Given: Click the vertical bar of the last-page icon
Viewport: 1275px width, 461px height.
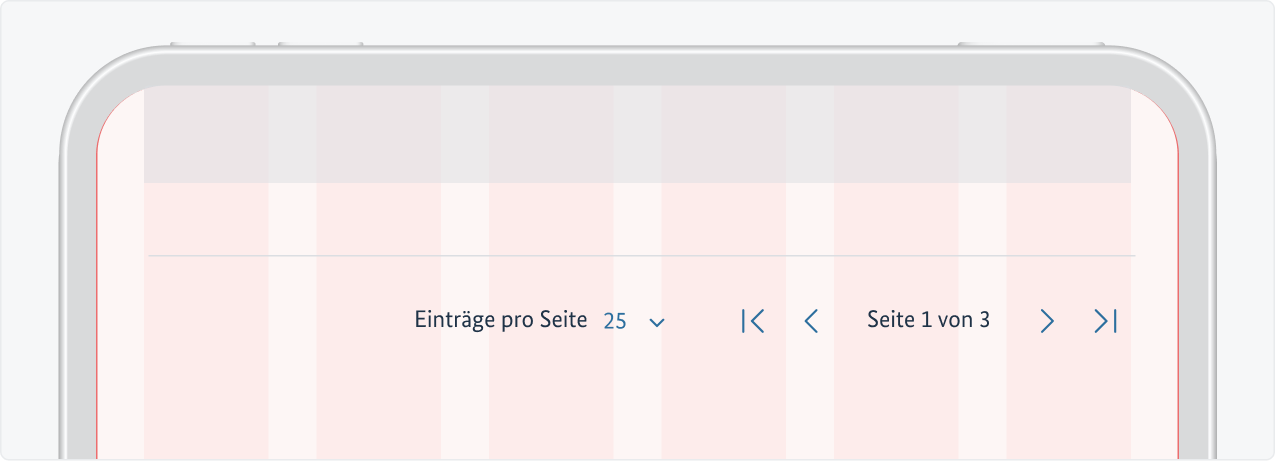Looking at the screenshot, I should pos(1115,321).
